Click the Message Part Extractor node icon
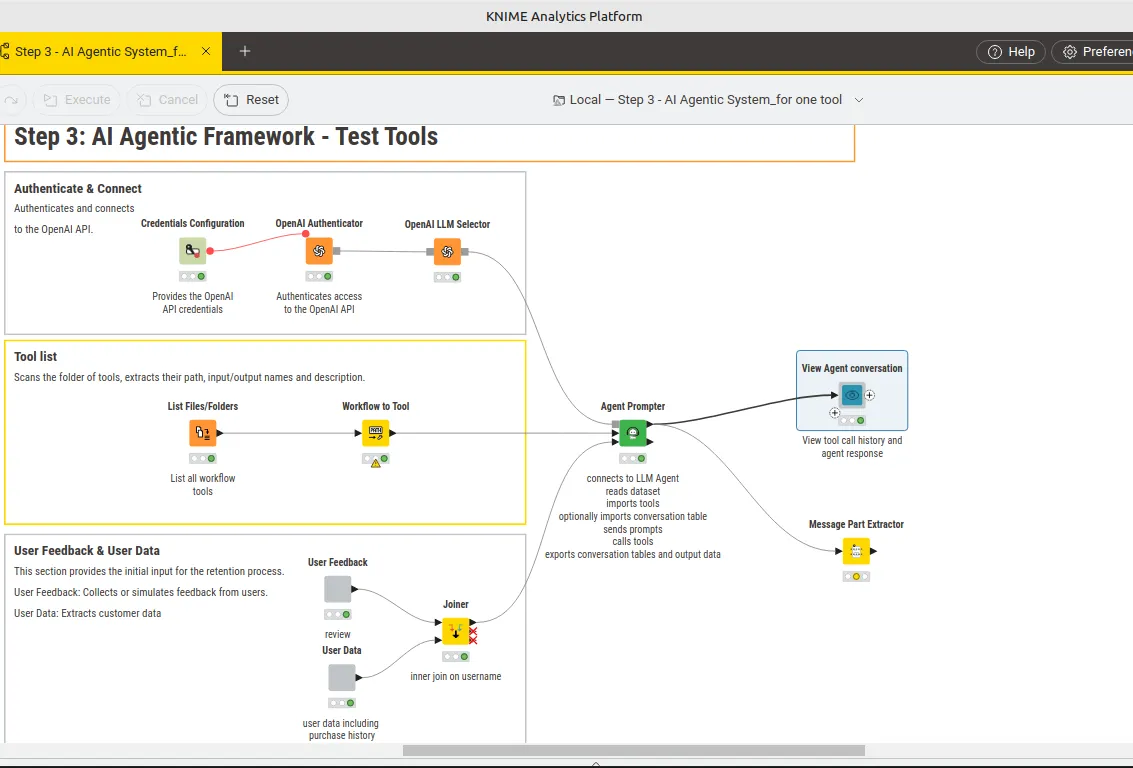The image size is (1133, 768). pos(855,551)
